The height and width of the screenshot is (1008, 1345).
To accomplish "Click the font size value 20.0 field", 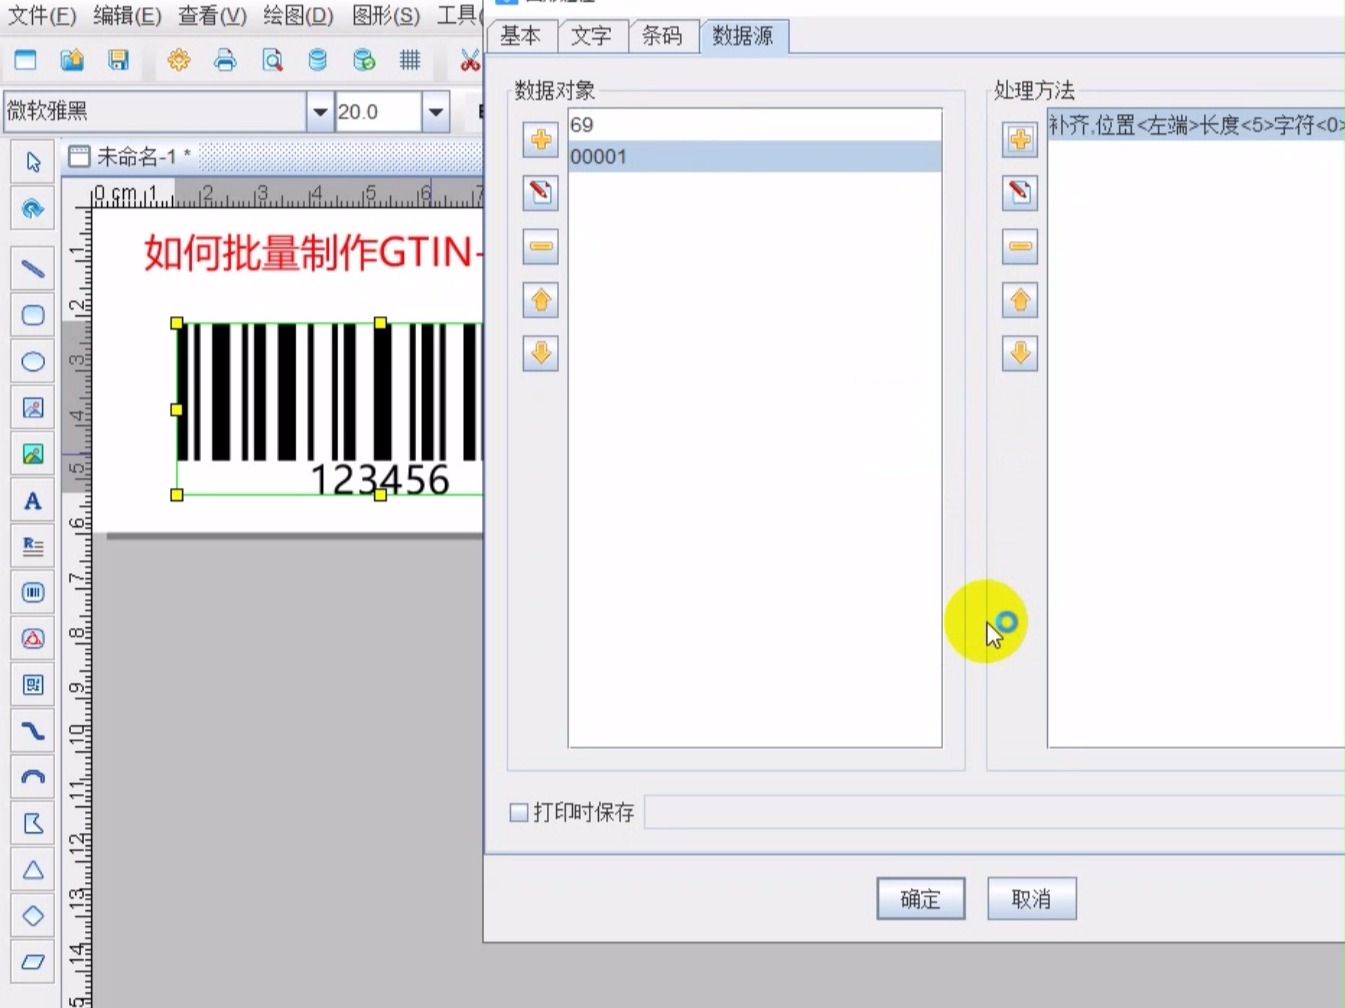I will (x=378, y=112).
